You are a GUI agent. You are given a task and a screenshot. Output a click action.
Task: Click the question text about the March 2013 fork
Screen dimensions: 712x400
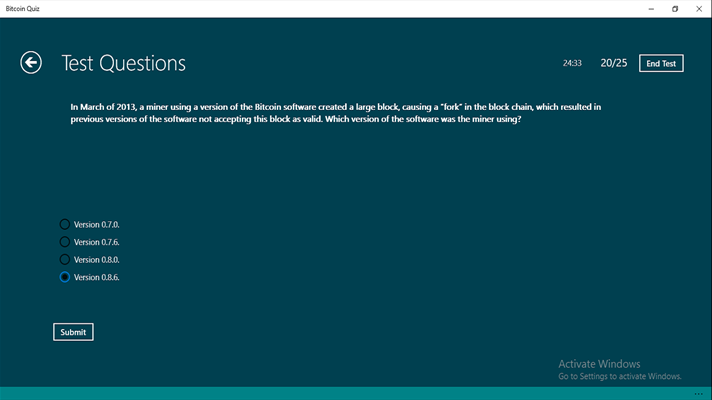336,113
